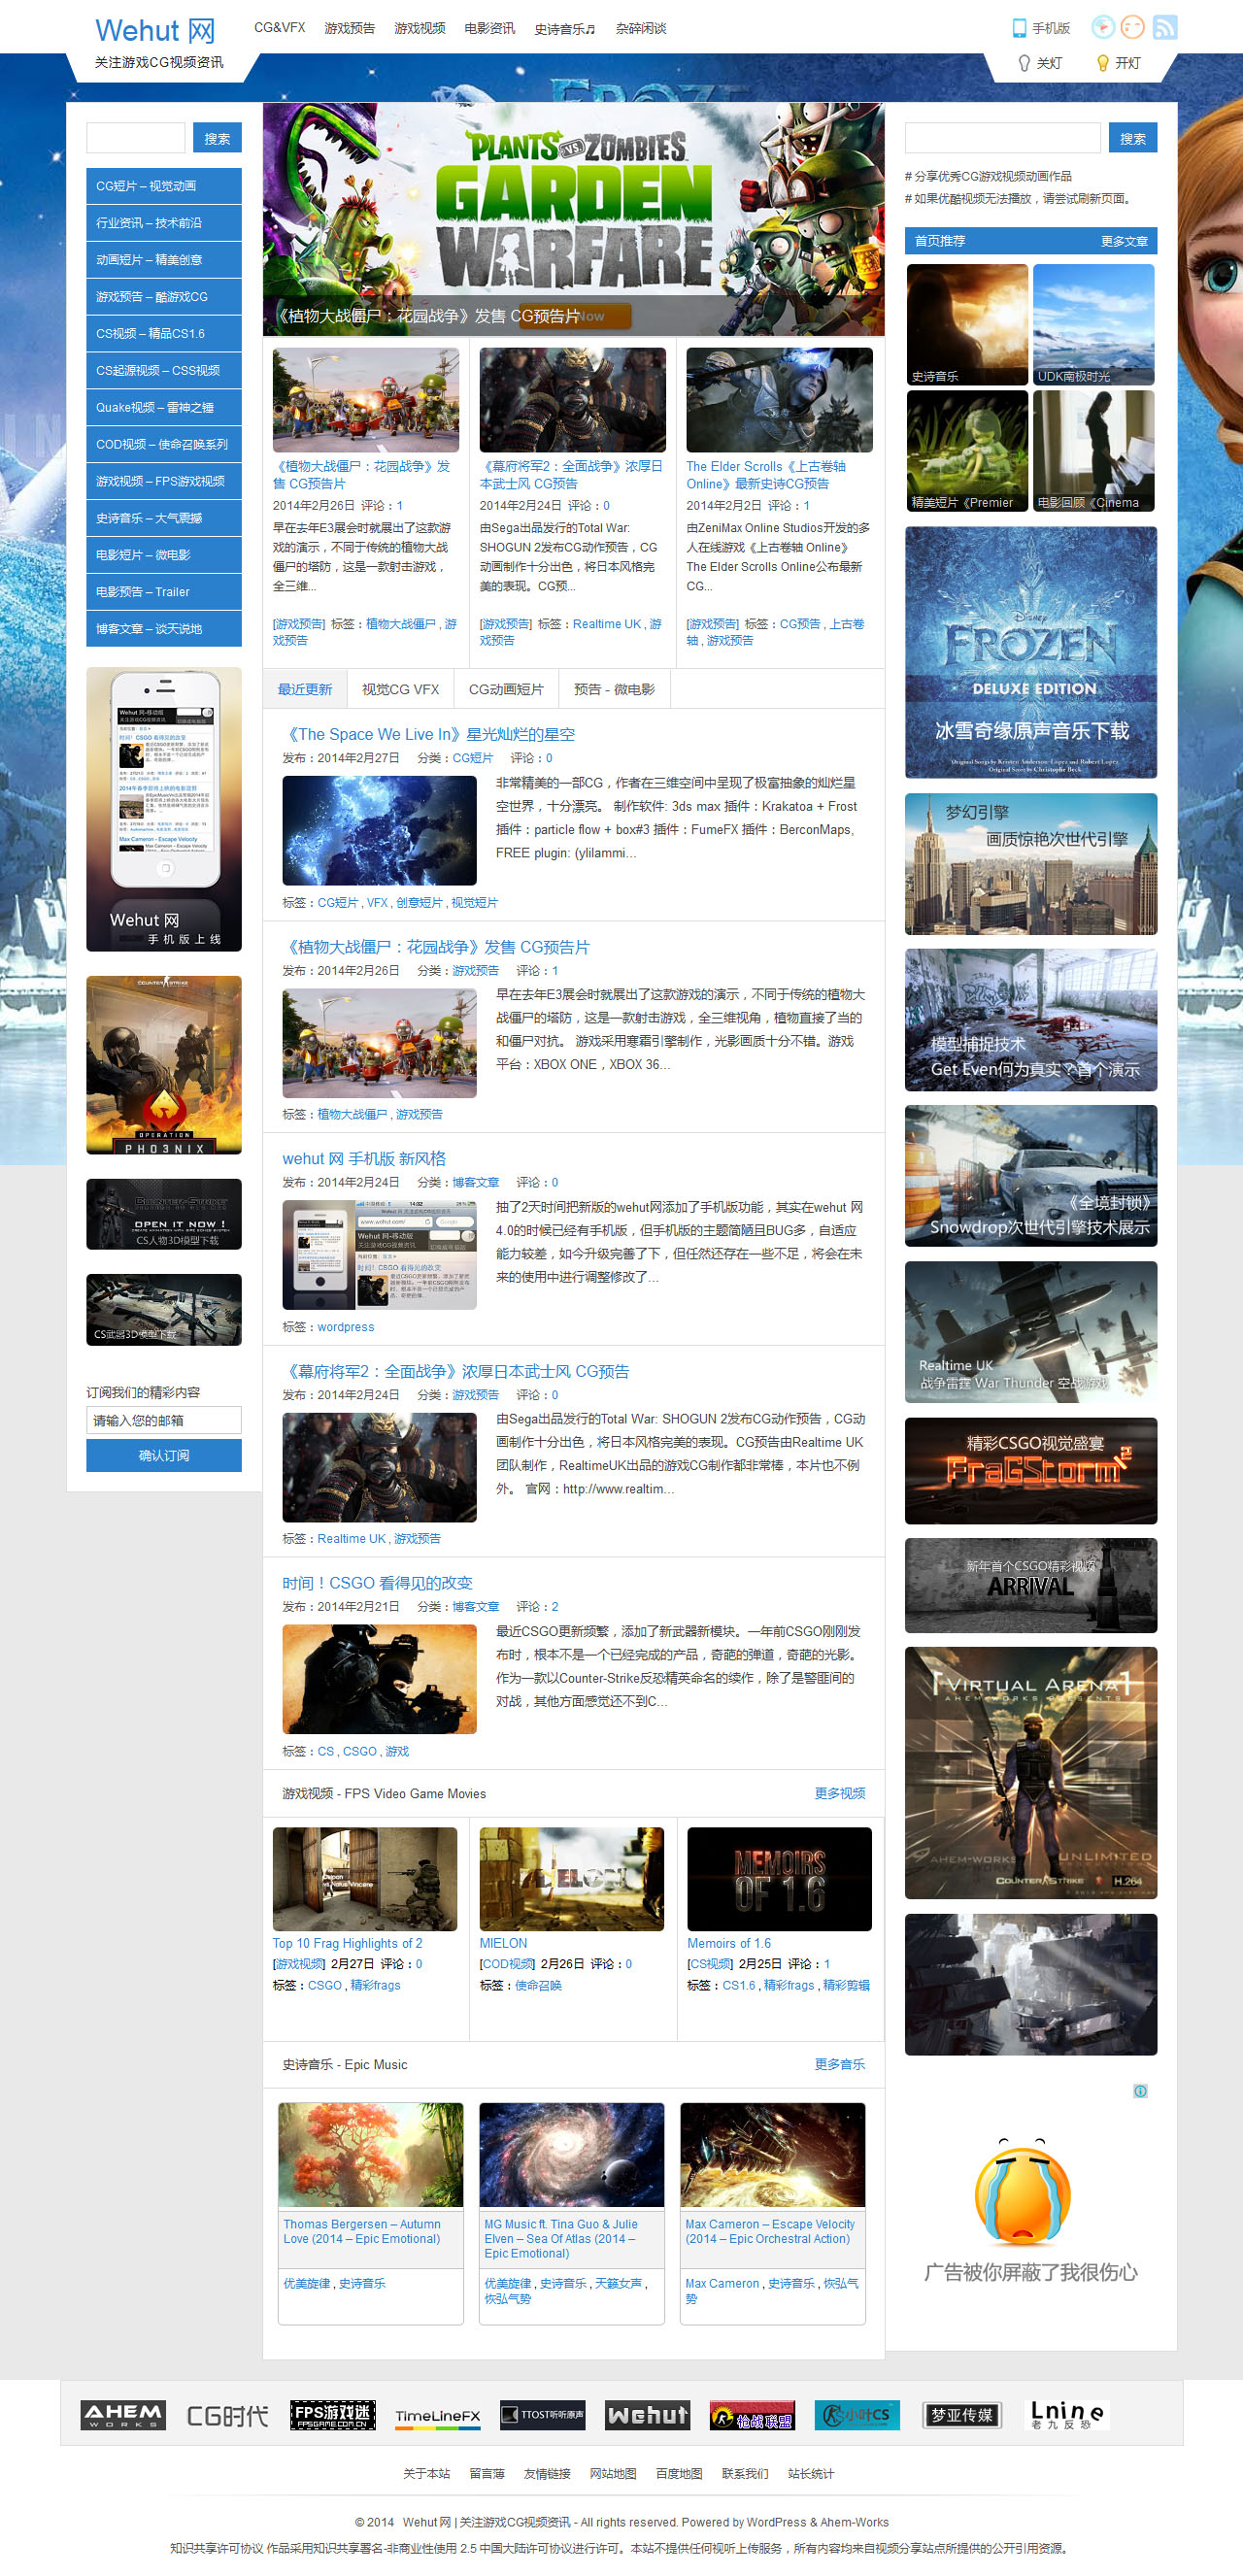
Task: Click the 更多音乐 link
Action: [840, 2064]
